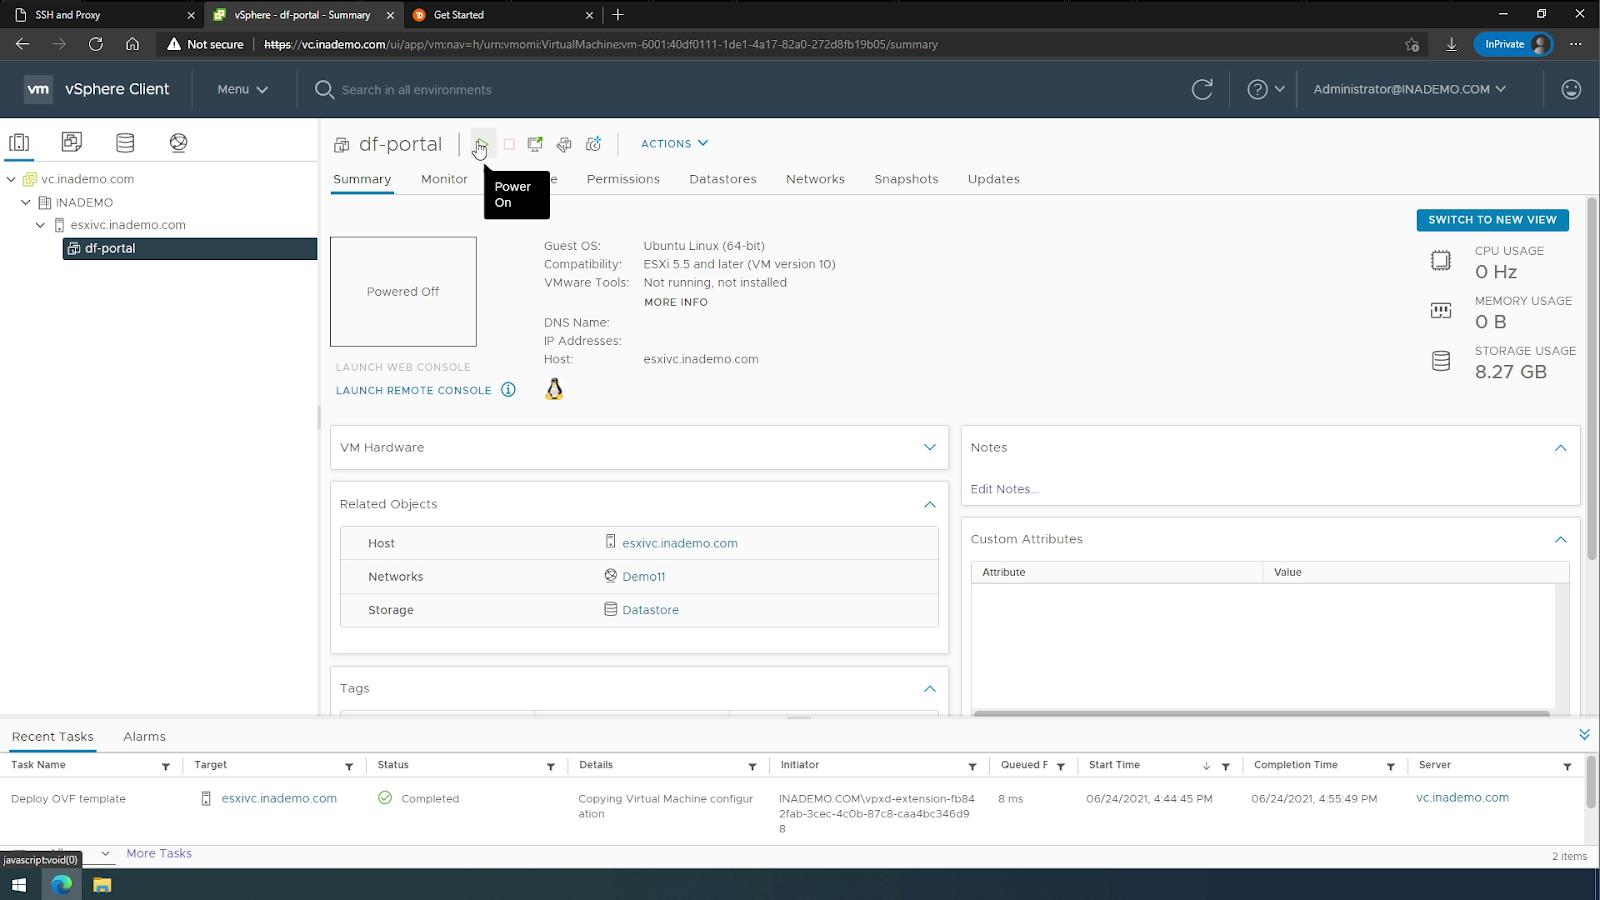Image resolution: width=1600 pixels, height=900 pixels.
Task: Click the Take Snapshot toolbar icon
Action: [x=593, y=144]
